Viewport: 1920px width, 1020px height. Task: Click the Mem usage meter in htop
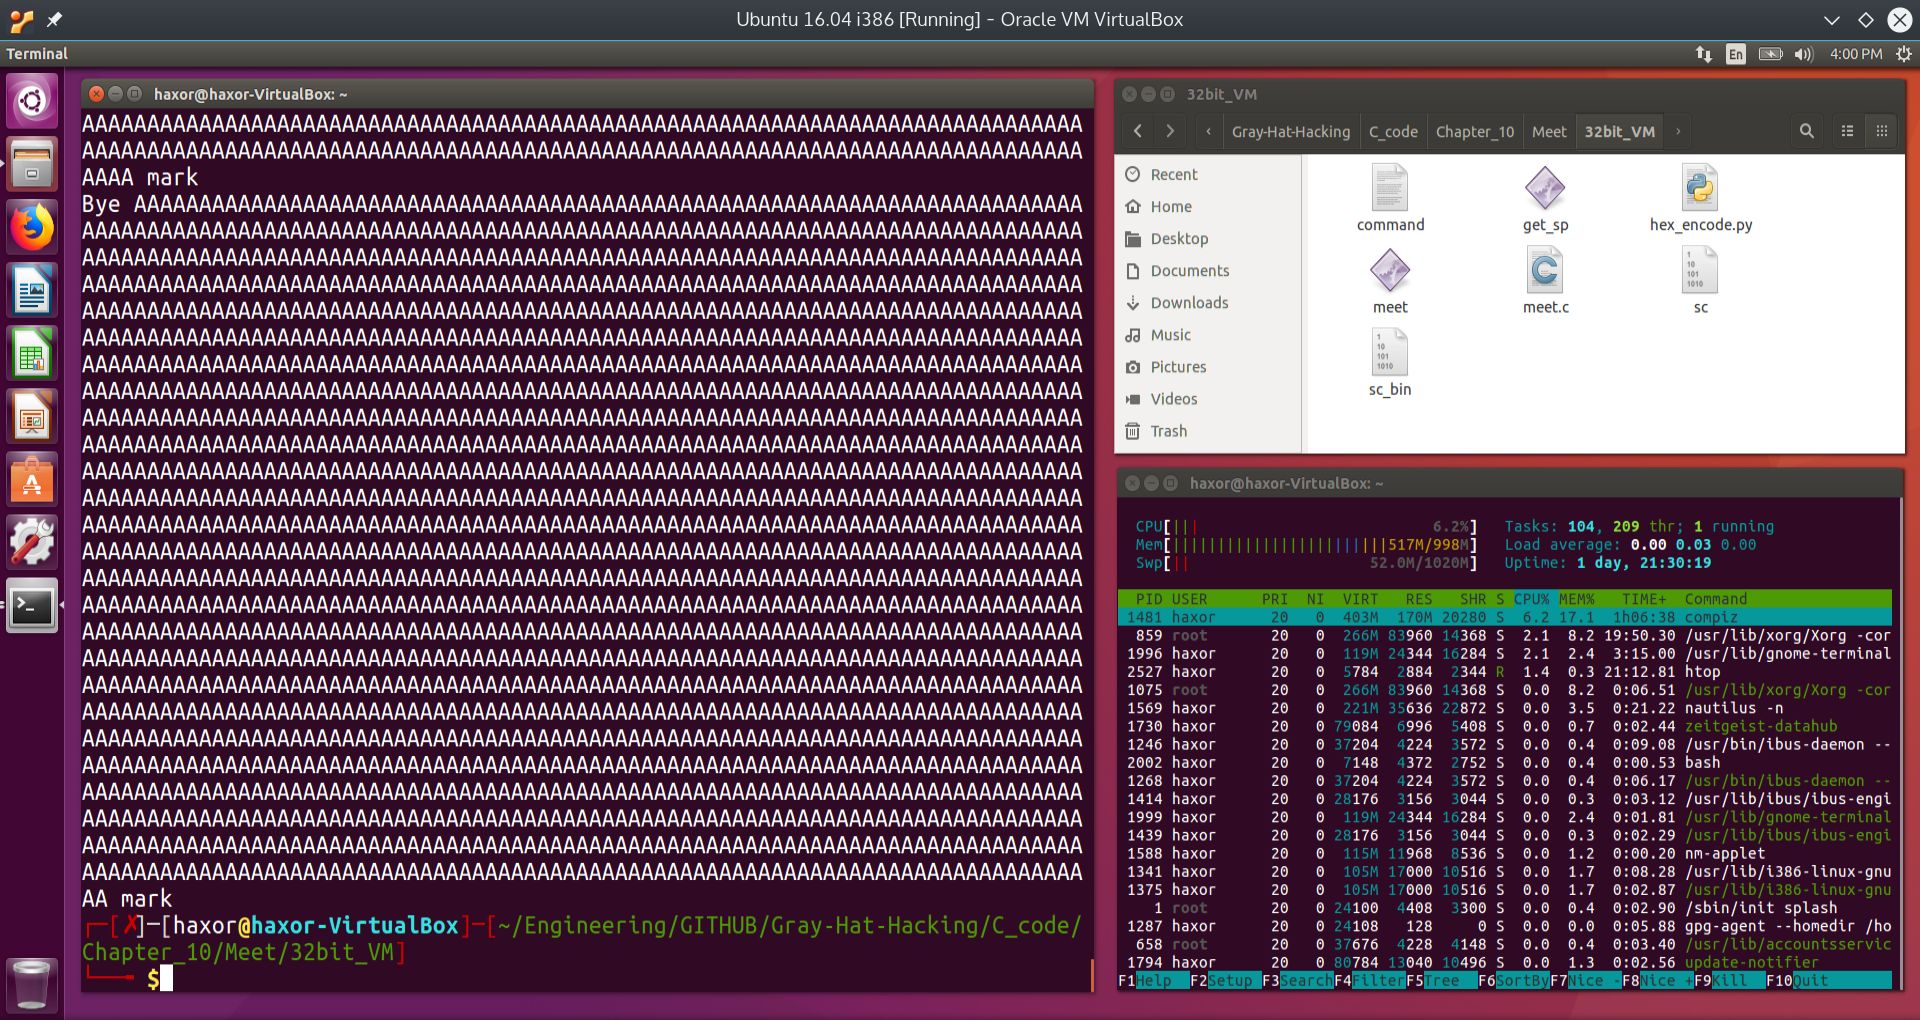[x=1300, y=544]
